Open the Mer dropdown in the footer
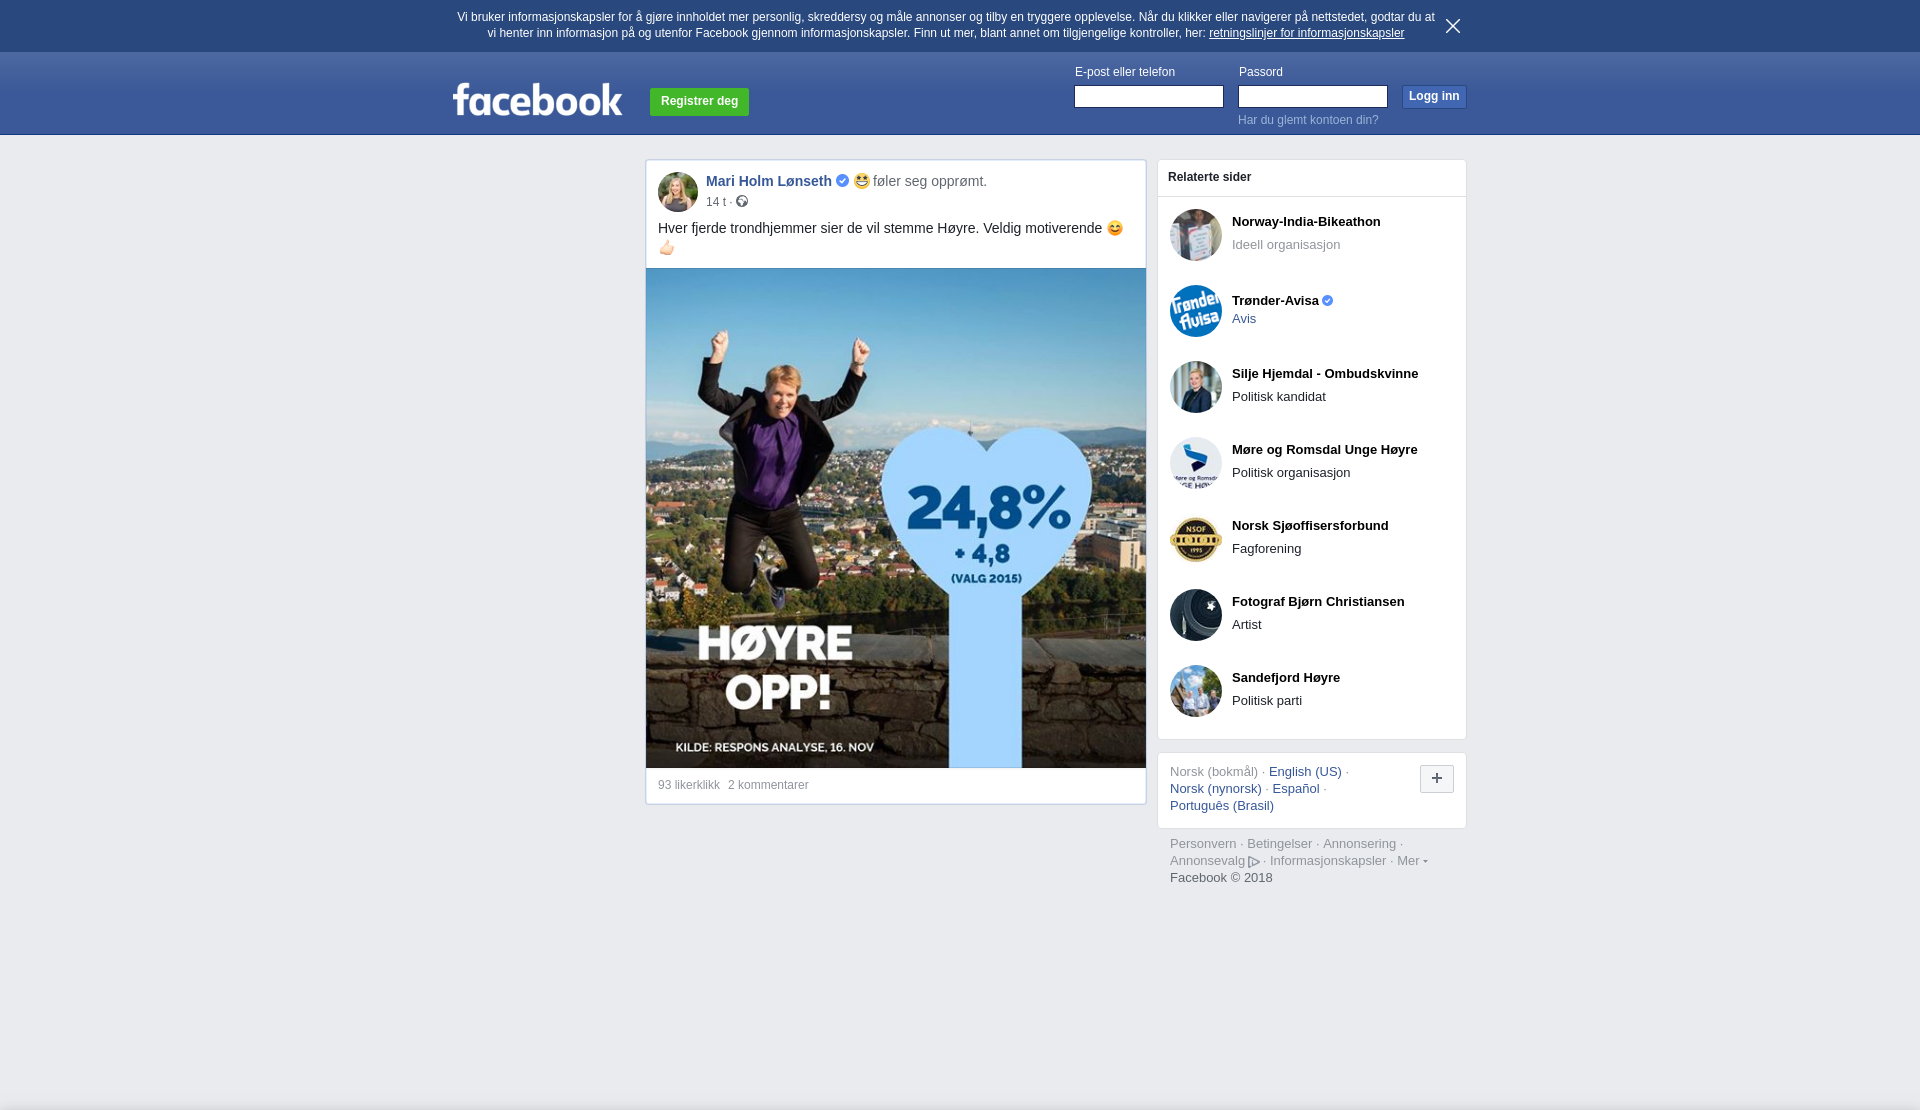 coord(1412,861)
